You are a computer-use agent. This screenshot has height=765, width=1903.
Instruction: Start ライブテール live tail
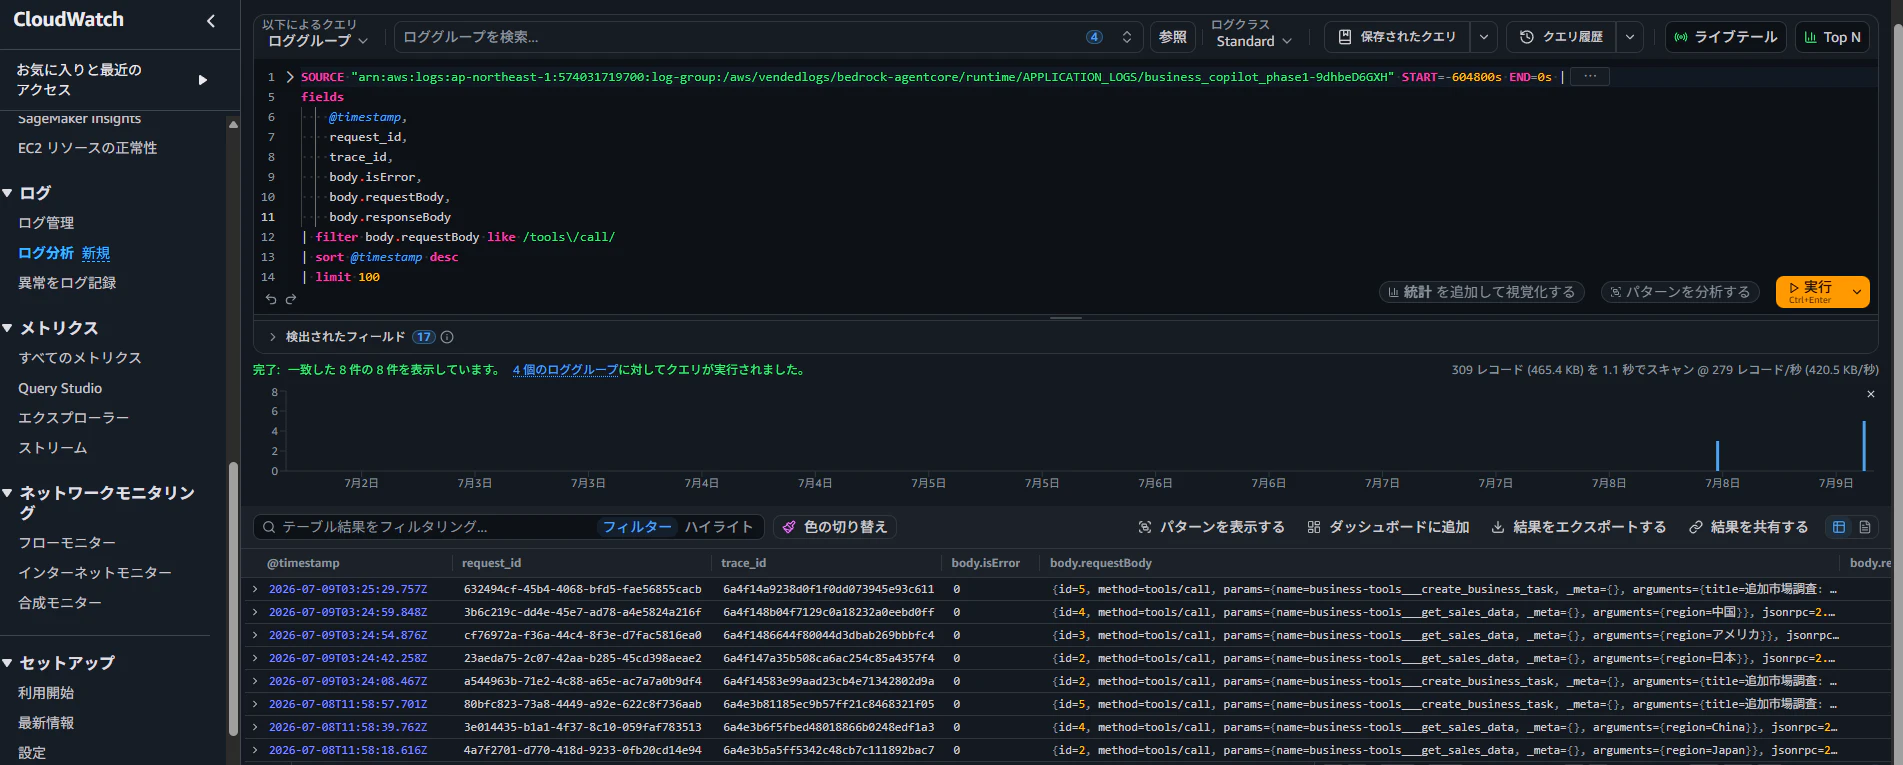[1725, 37]
